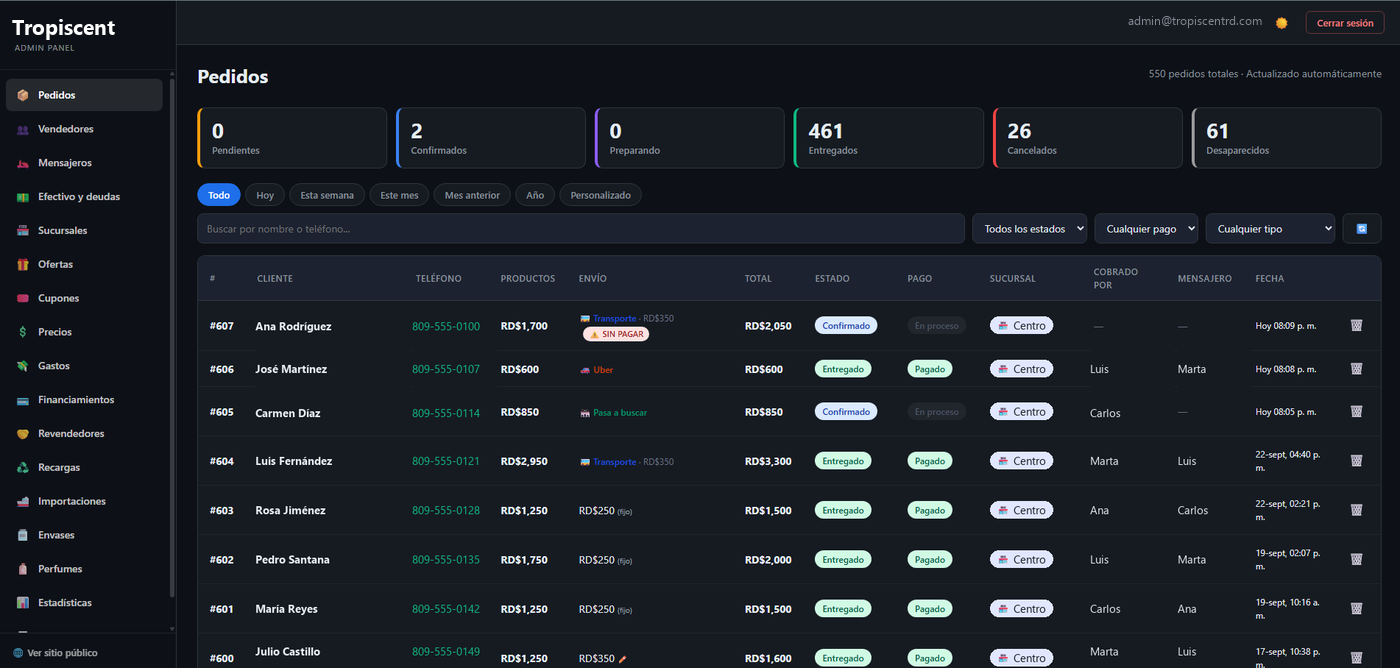
Task: Click the trash icon on order #604
Action: click(1356, 461)
